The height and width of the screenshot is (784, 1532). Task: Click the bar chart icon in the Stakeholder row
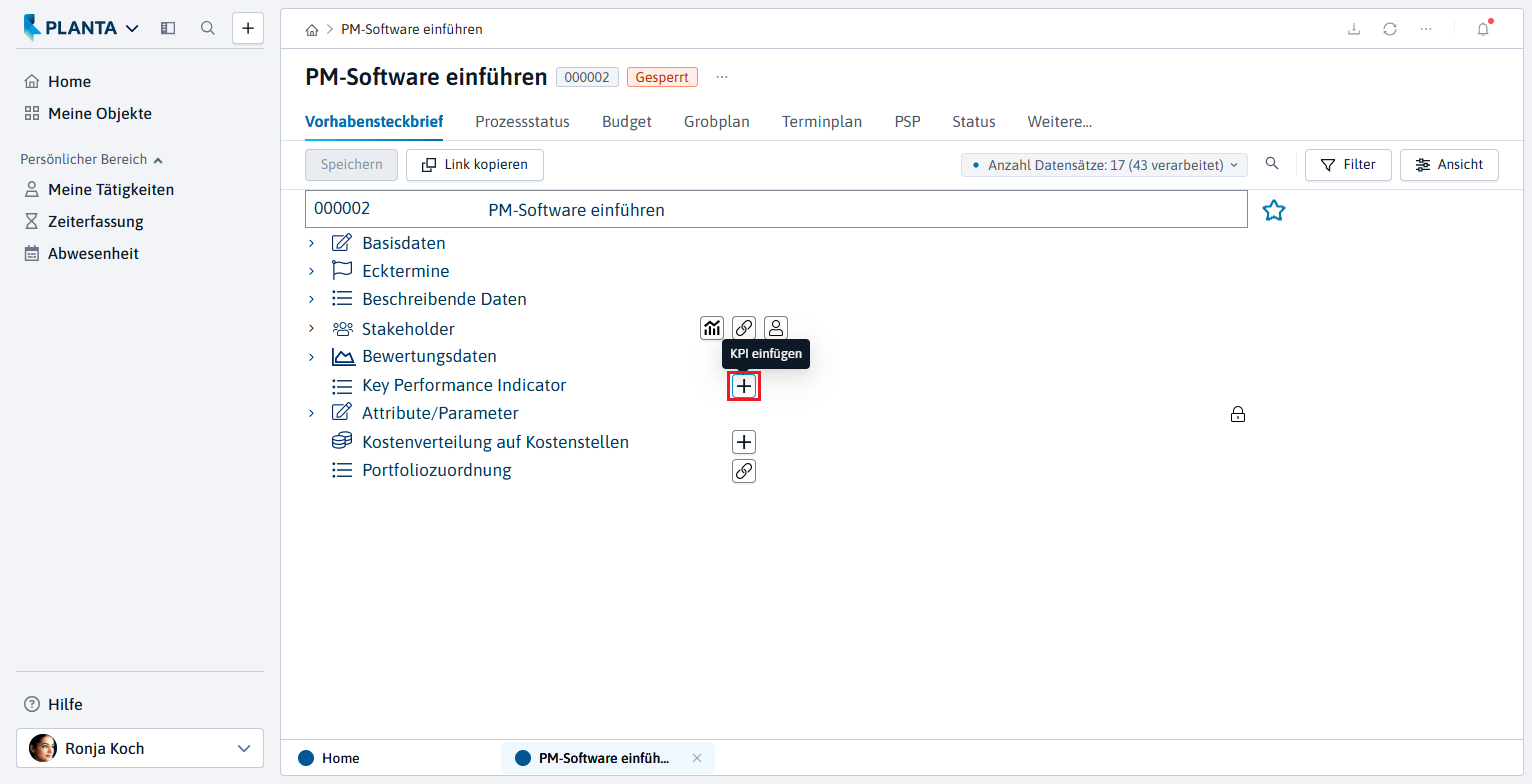point(712,328)
